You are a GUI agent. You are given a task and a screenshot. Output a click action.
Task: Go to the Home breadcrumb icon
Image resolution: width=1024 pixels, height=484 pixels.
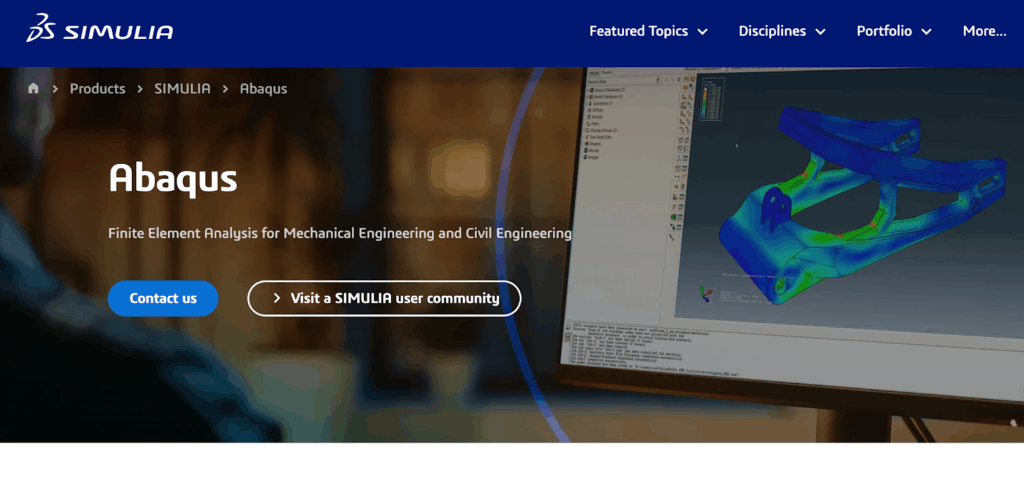point(33,89)
